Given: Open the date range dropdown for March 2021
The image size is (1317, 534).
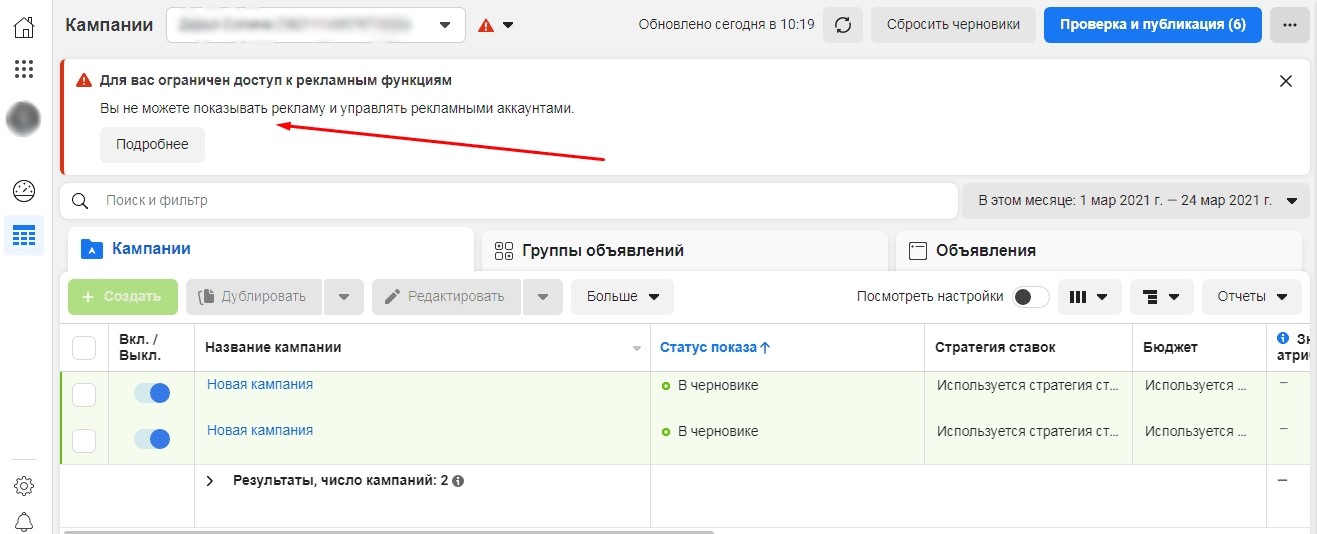Looking at the screenshot, I should [x=1135, y=201].
